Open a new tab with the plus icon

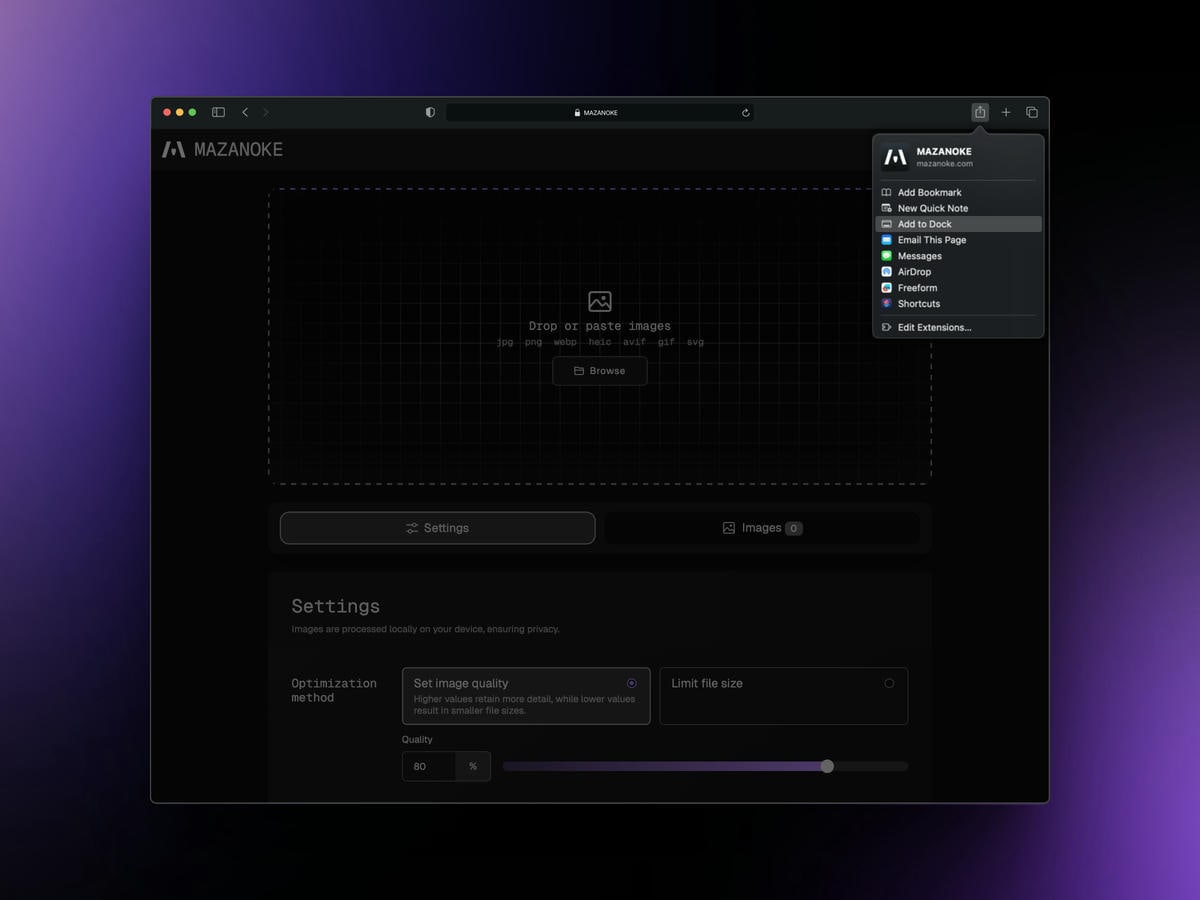pos(1006,112)
